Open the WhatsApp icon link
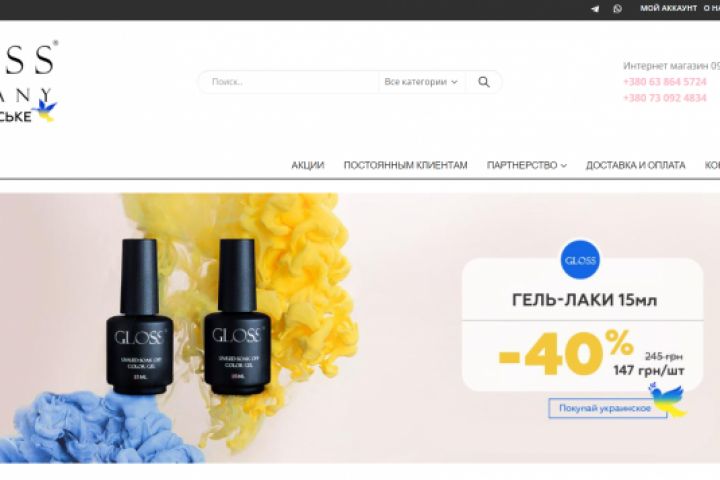This screenshot has width=720, height=480. [618, 9]
